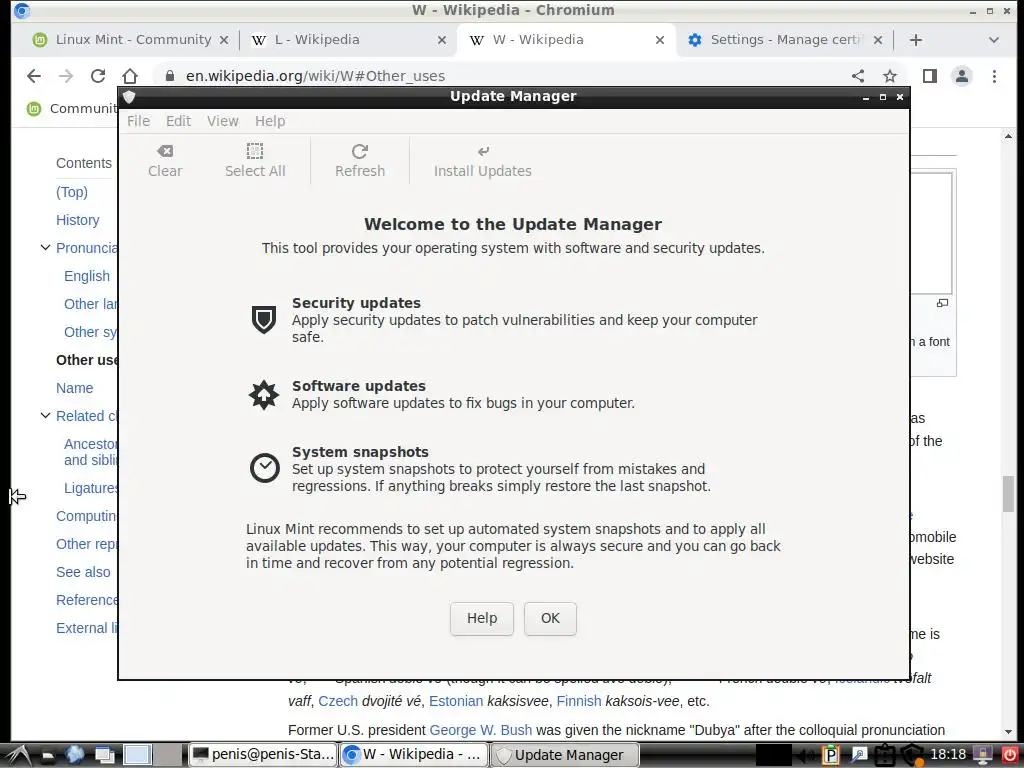Click the site lock icon in address bar
This screenshot has width=1024, height=768.
pyautogui.click(x=170, y=76)
